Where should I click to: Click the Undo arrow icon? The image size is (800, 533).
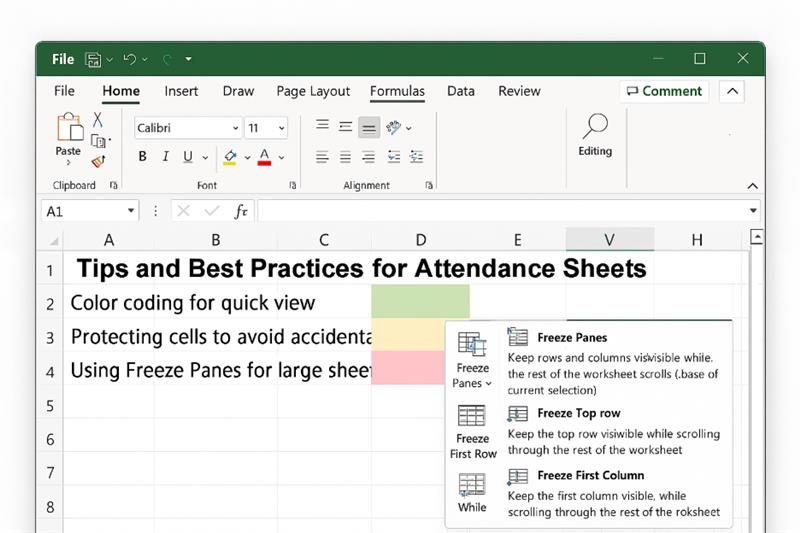[129, 59]
